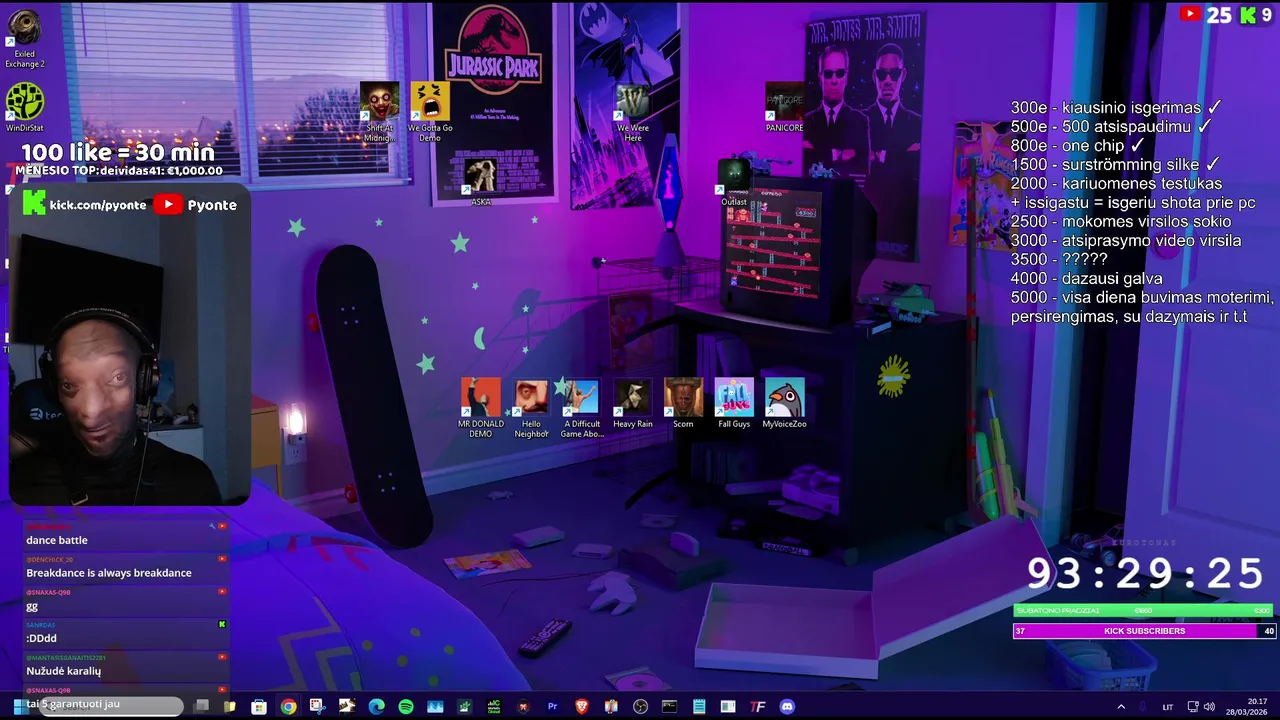
Task: Open File Explorer from the taskbar
Action: (x=229, y=706)
